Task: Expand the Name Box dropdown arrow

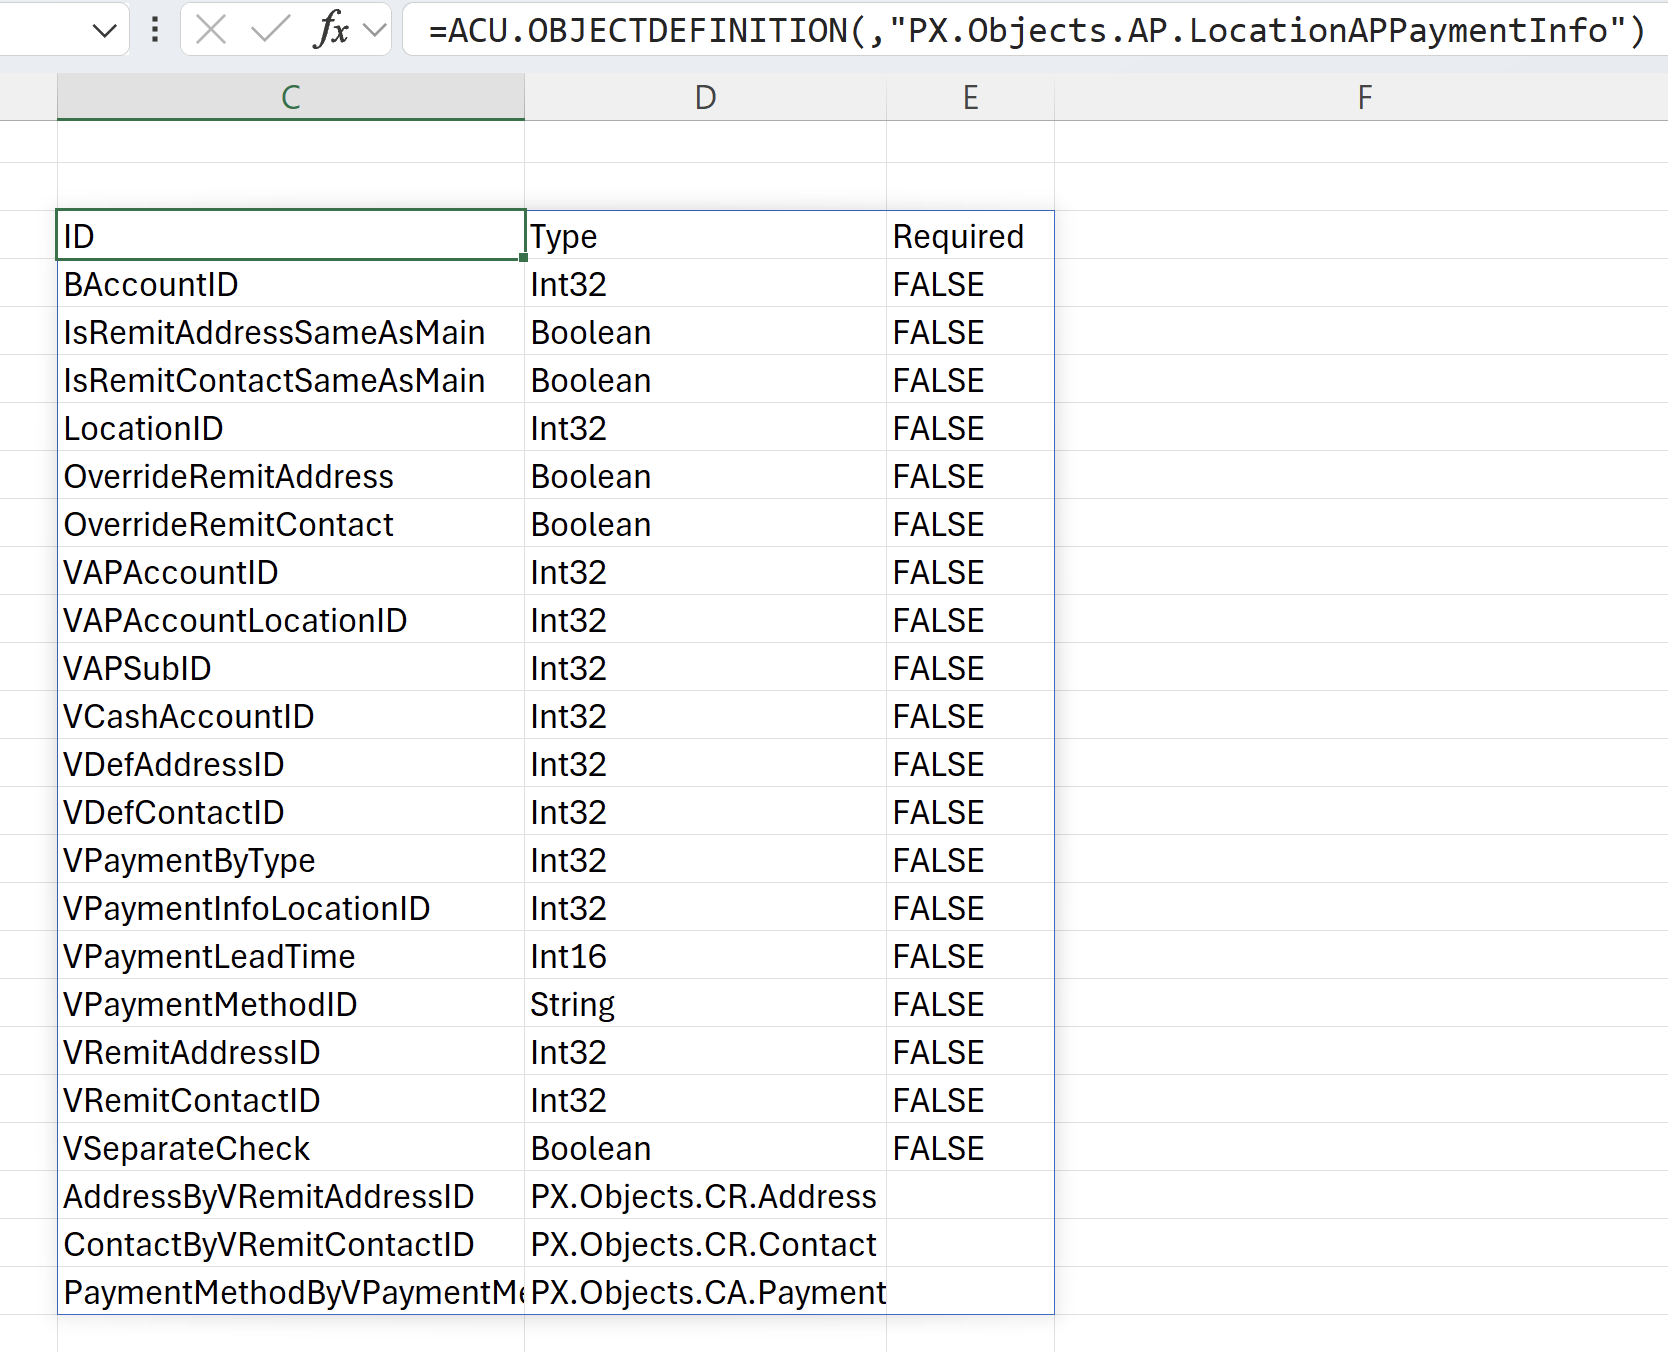Action: point(104,31)
